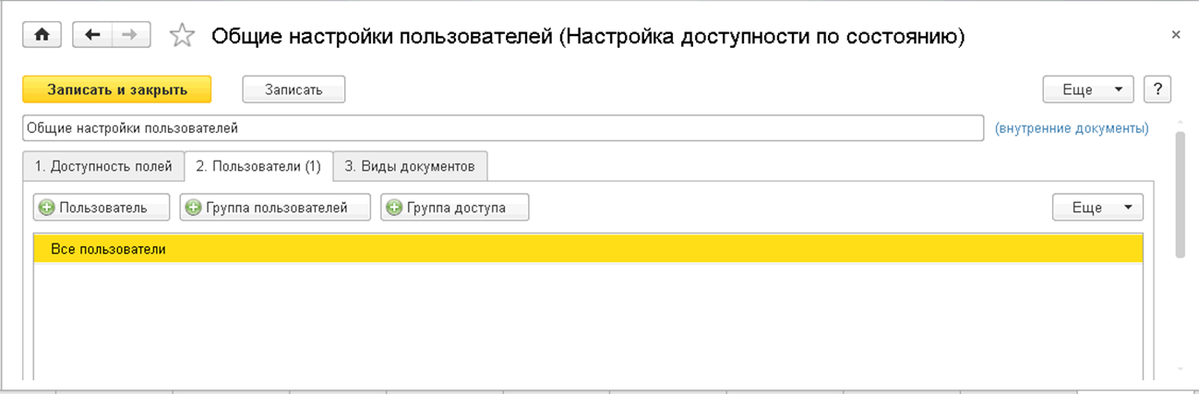
Task: Close the form with the X icon
Action: coord(1176,35)
